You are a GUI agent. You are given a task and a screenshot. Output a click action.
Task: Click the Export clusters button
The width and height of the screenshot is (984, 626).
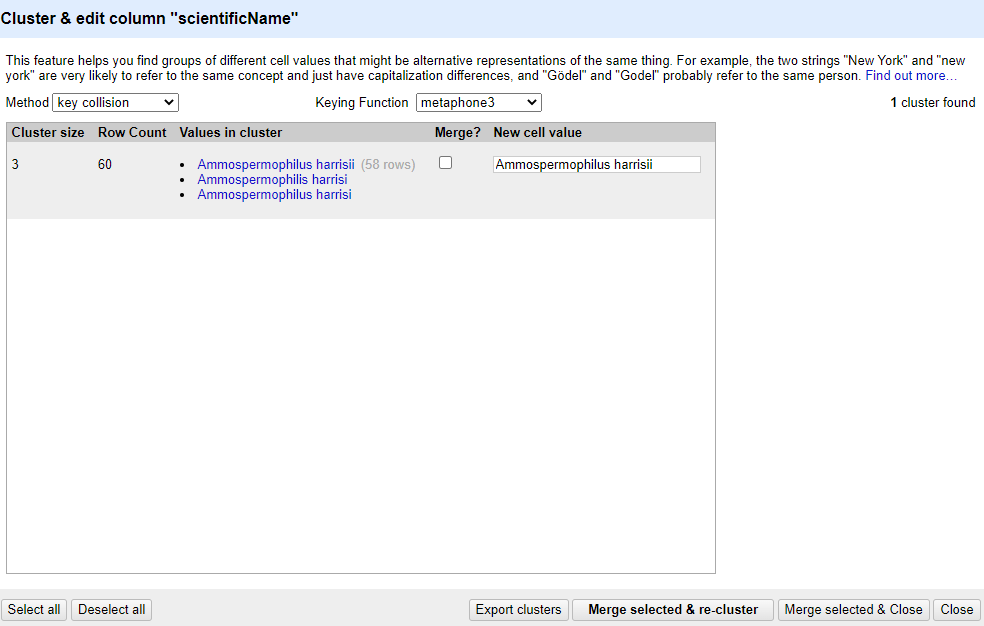point(518,609)
